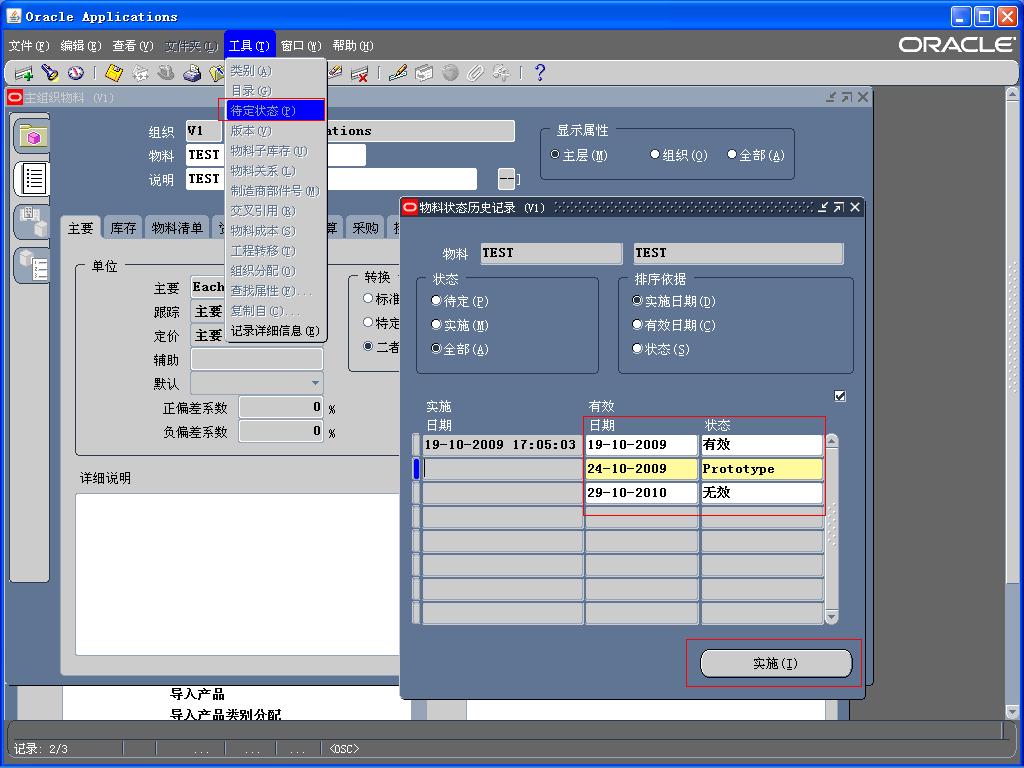Select the greyed numbered-list cube sidebar icon

[33, 265]
